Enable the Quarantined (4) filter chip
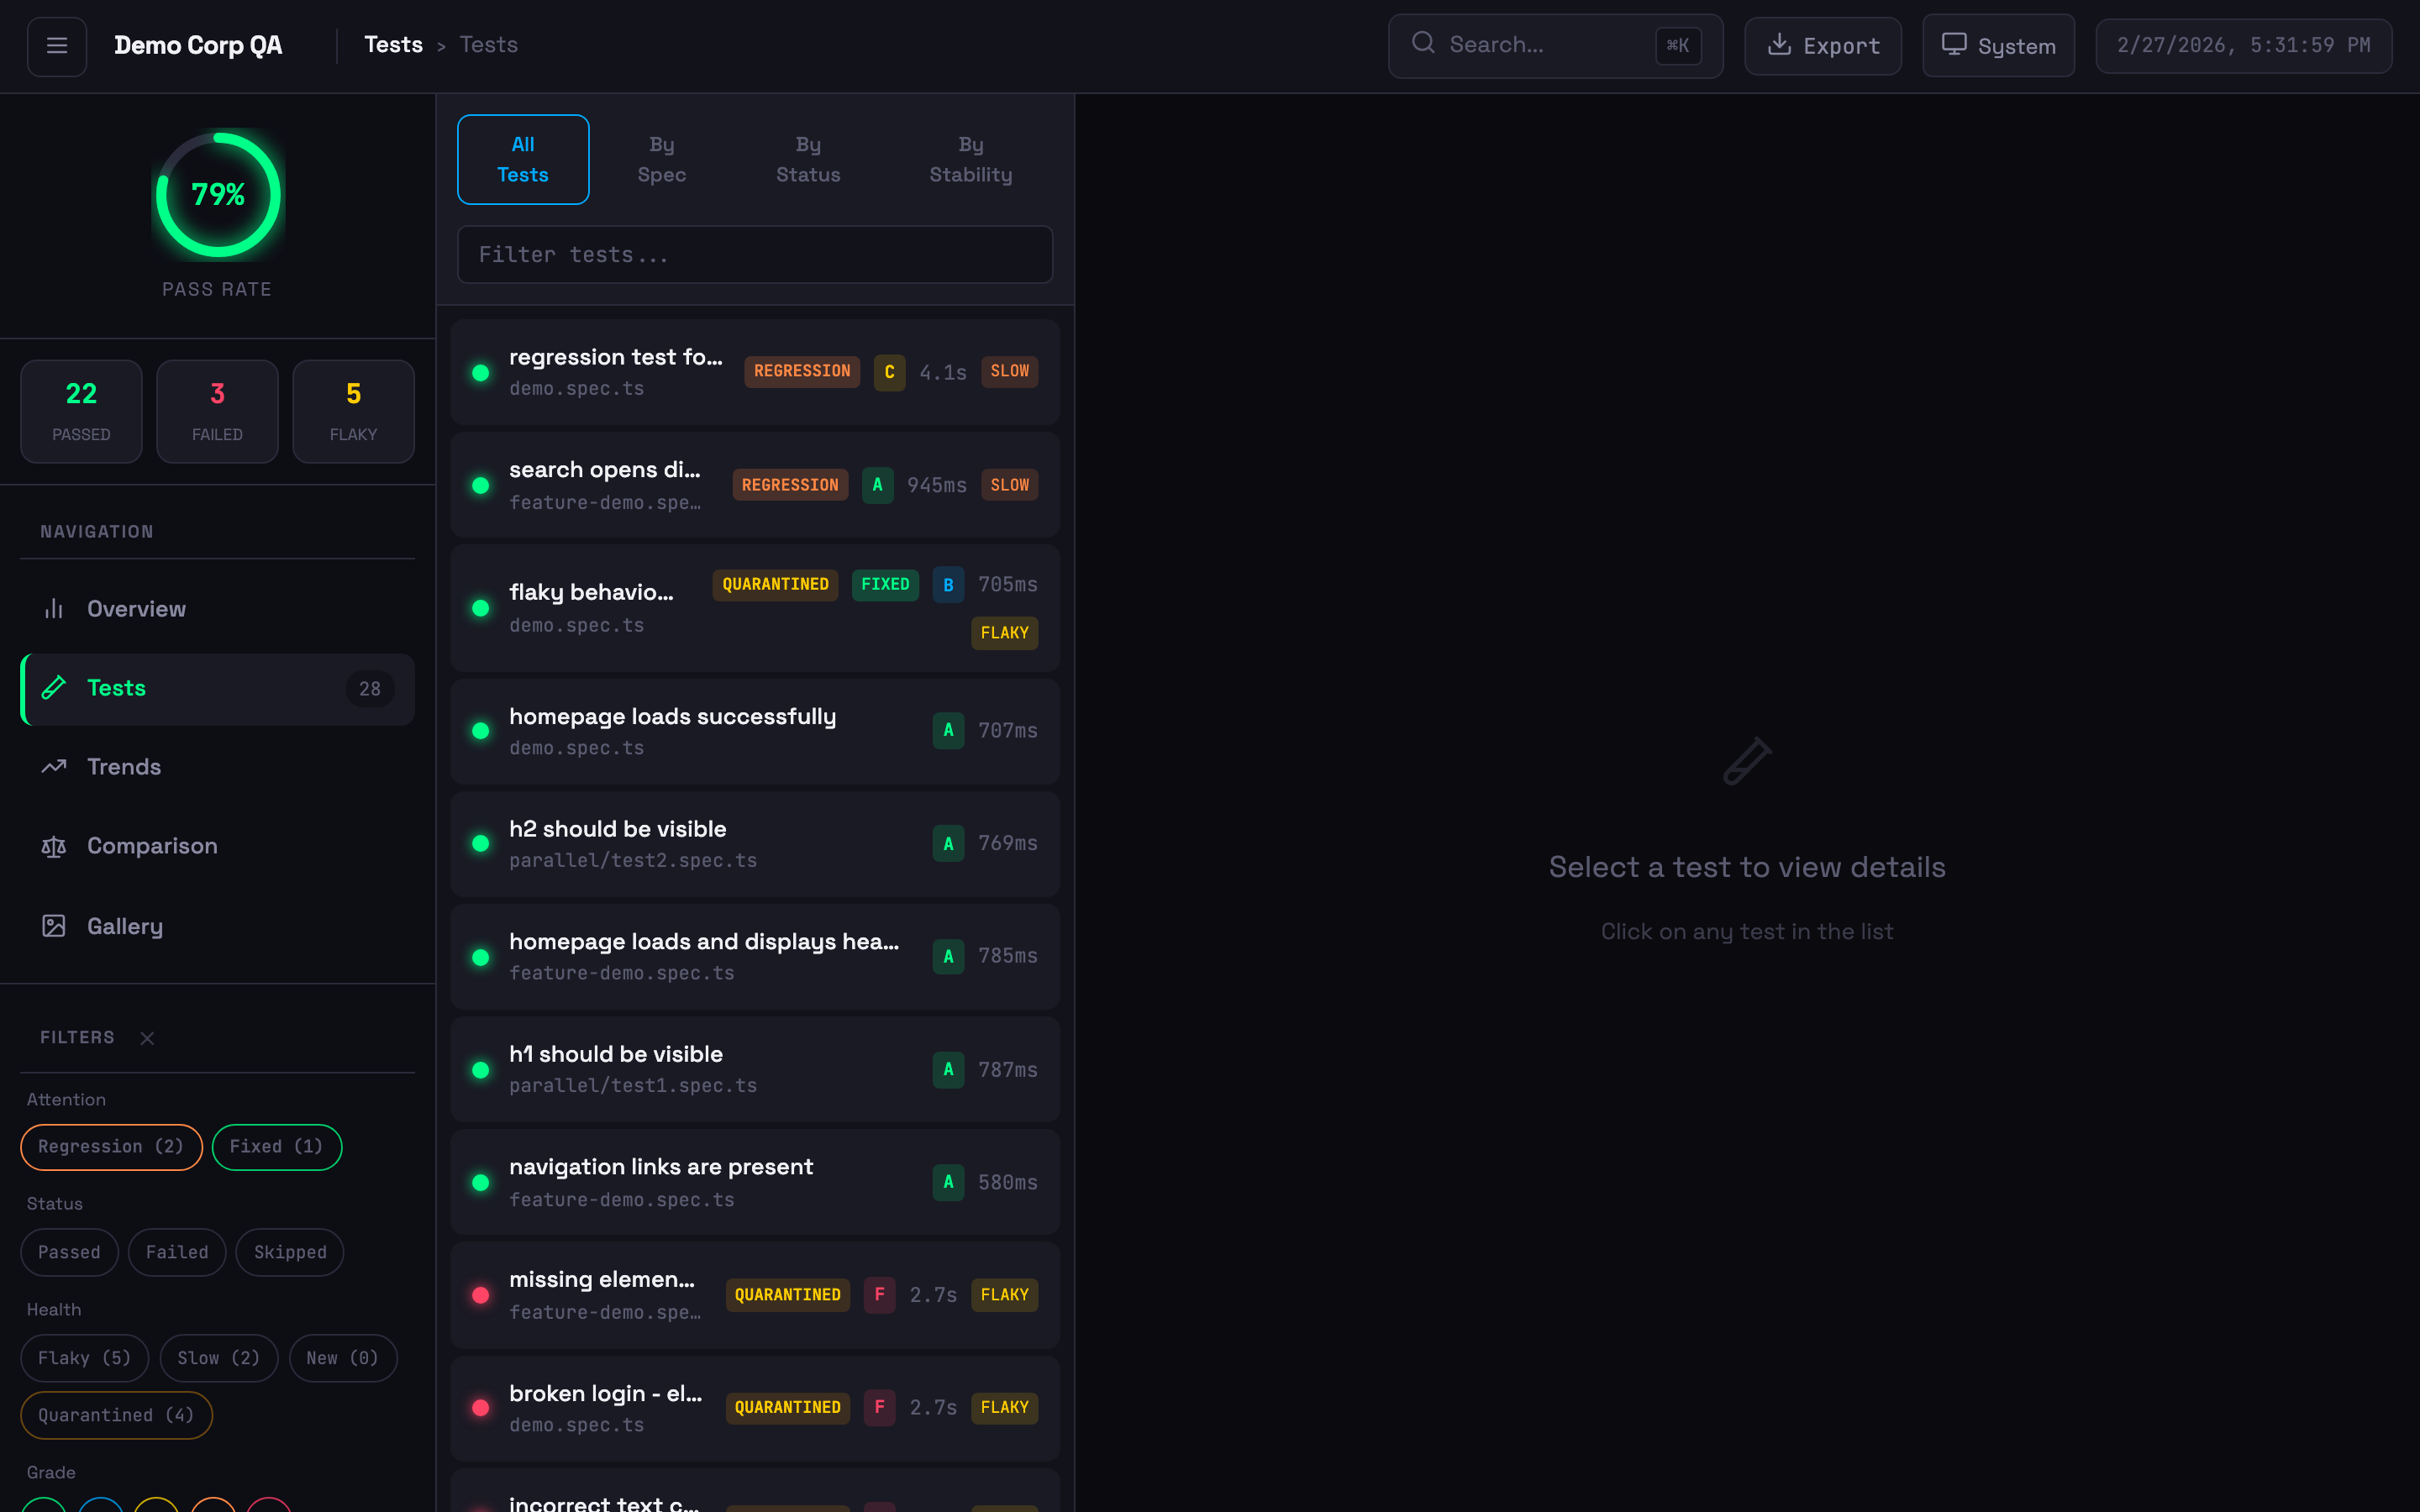The height and width of the screenshot is (1512, 2420). [116, 1415]
